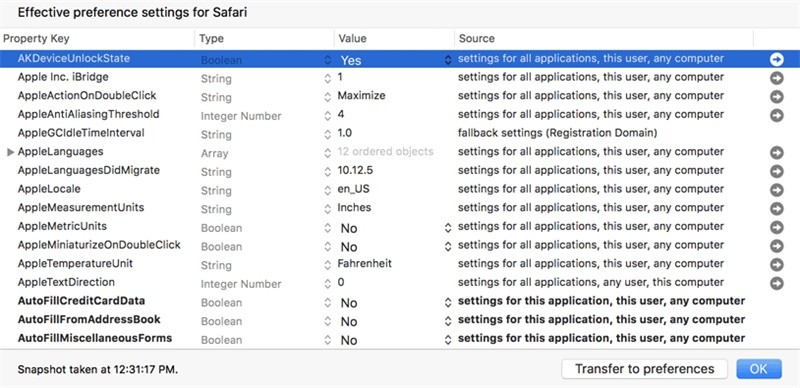This screenshot has height=388, width=800.
Task: Select the AppleMetricUnits key
Action: tap(62, 226)
